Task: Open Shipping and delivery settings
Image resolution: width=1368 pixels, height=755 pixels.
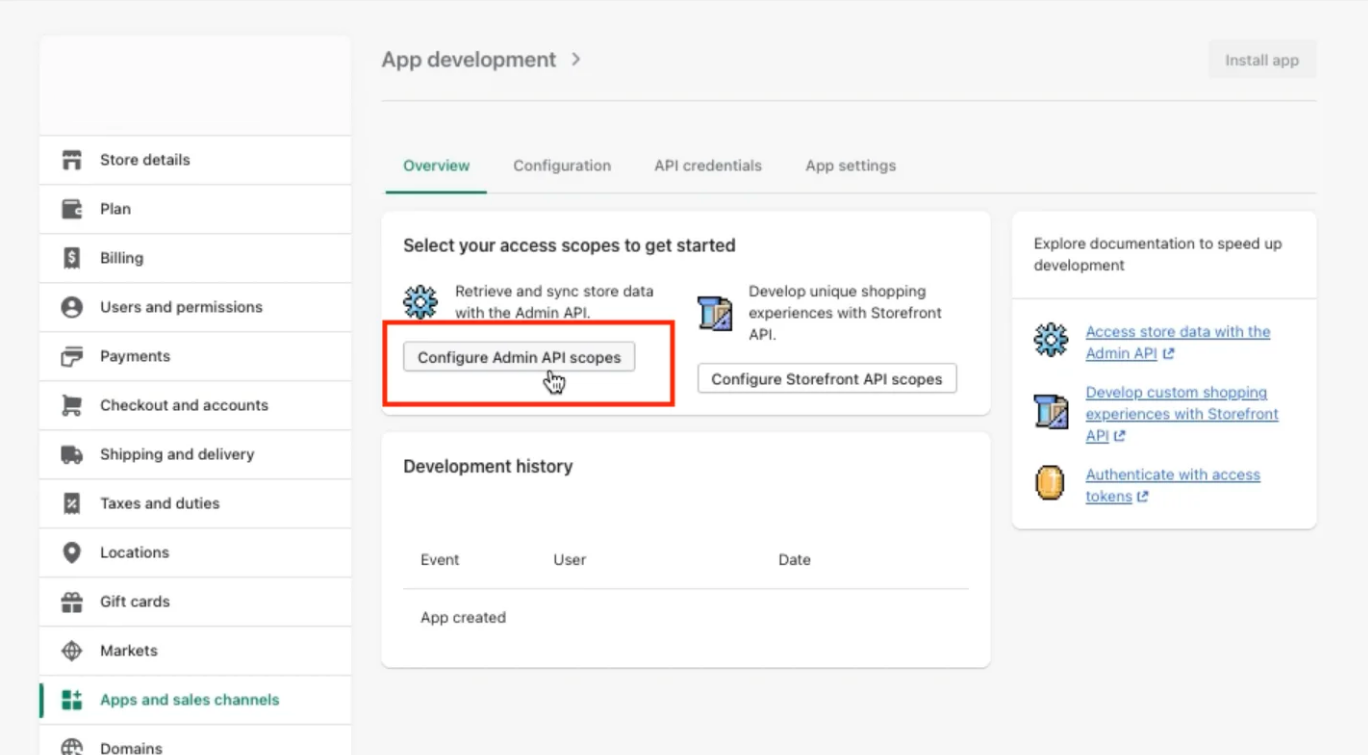Action: tap(195, 454)
